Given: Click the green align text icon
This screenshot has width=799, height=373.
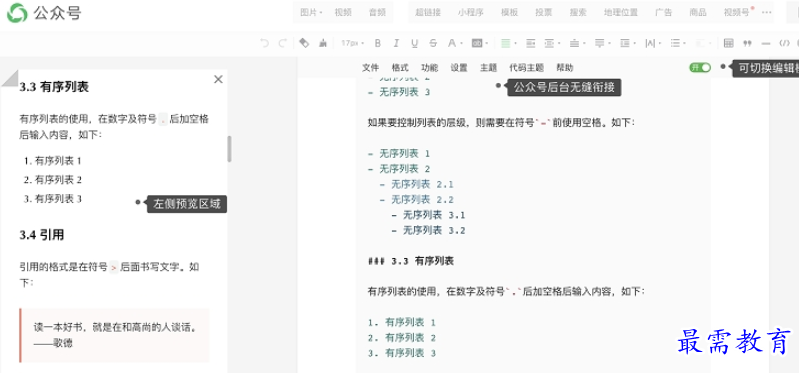Looking at the screenshot, I should coord(505,43).
